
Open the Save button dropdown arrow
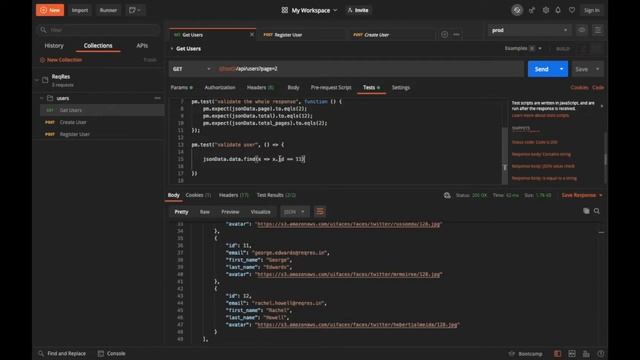point(598,69)
